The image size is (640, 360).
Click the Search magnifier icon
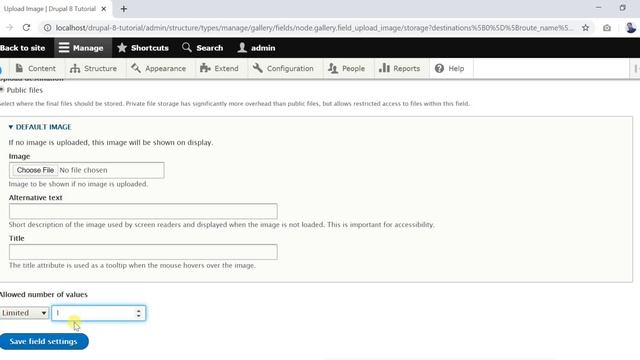point(187,47)
